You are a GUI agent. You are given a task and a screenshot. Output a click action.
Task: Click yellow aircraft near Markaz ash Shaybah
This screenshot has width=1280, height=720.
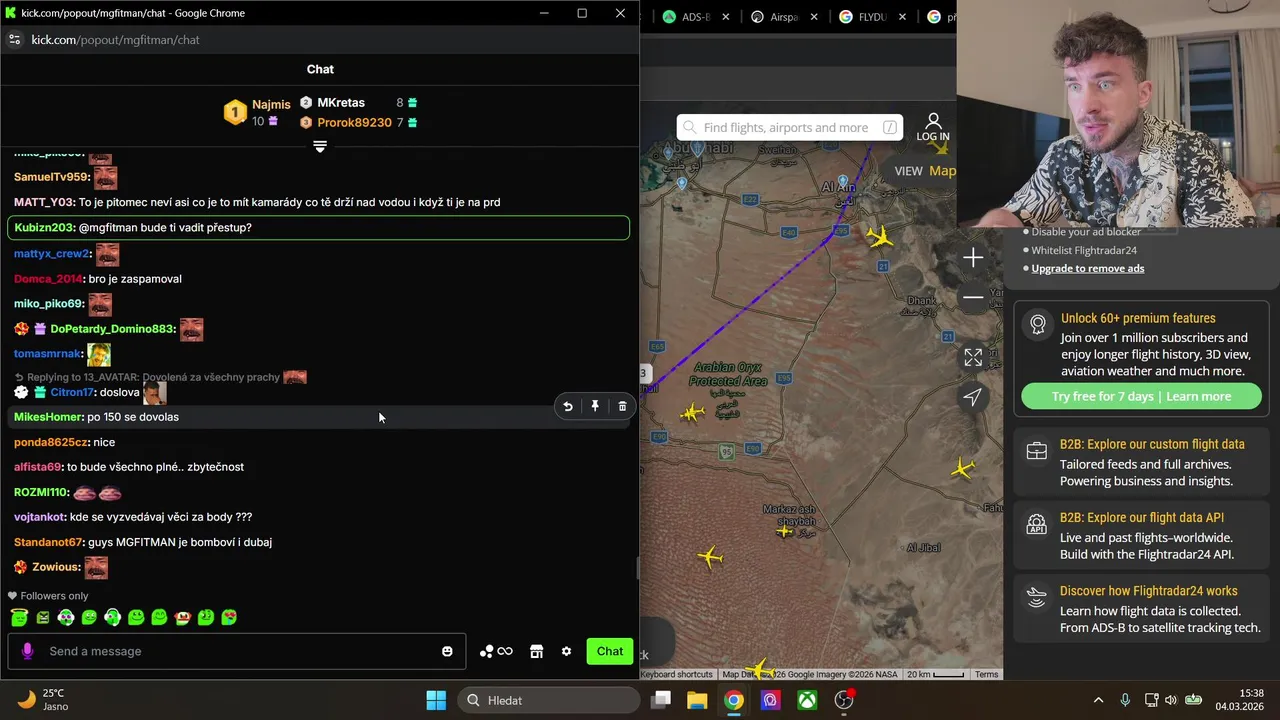(784, 531)
